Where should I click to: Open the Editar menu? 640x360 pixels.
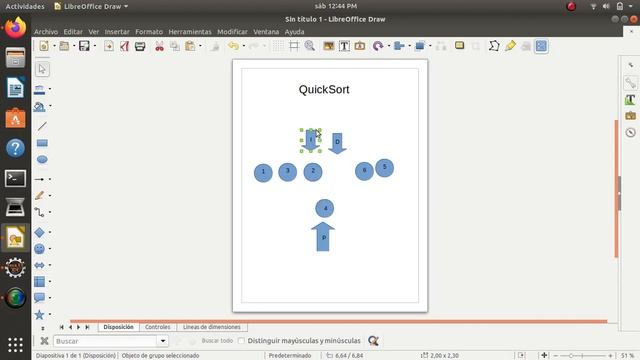73,32
